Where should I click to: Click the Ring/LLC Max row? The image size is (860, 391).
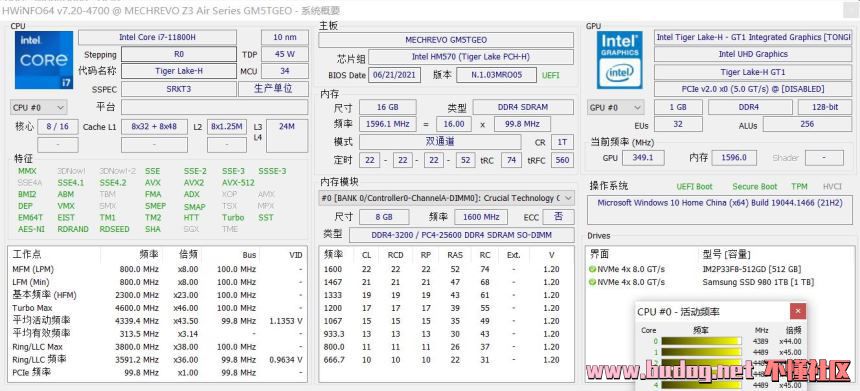(157, 347)
